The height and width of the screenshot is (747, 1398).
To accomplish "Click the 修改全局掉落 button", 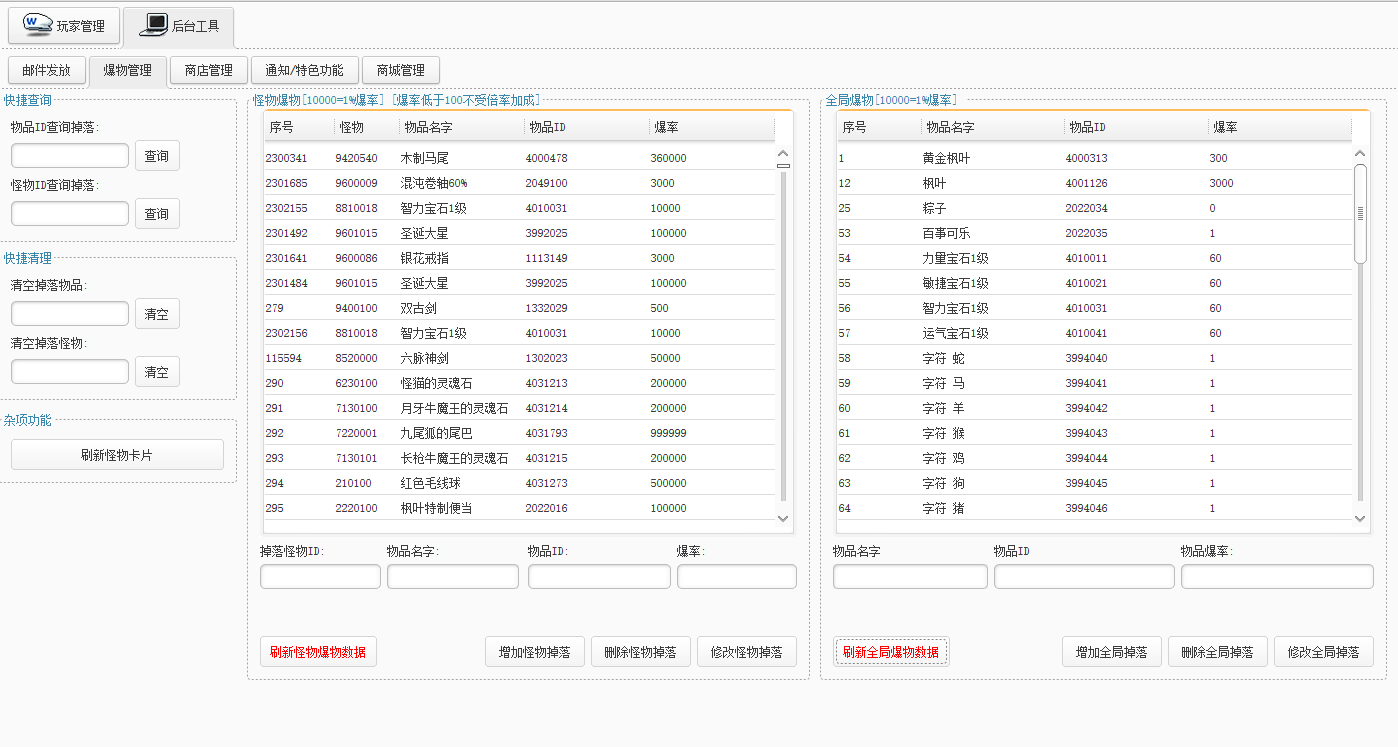I will [x=1324, y=652].
